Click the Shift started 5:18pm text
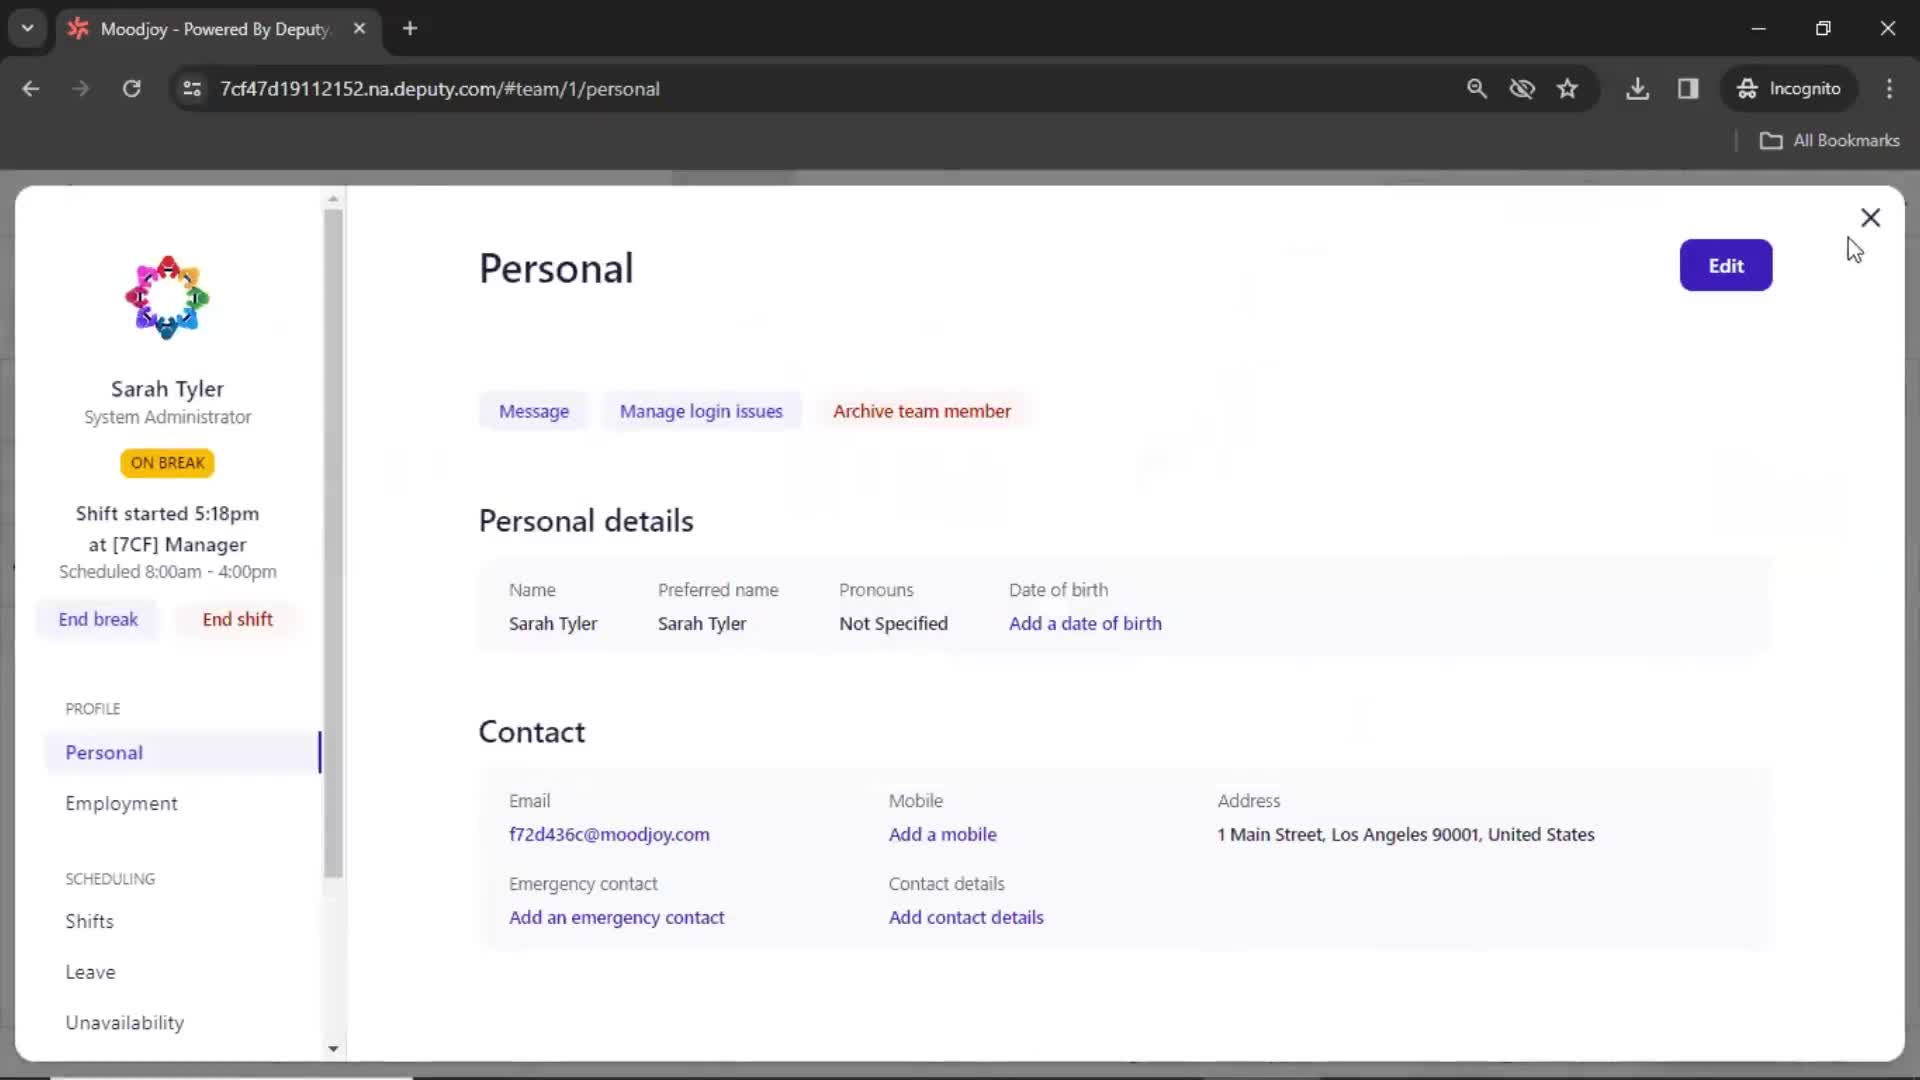This screenshot has width=1920, height=1080. point(167,513)
